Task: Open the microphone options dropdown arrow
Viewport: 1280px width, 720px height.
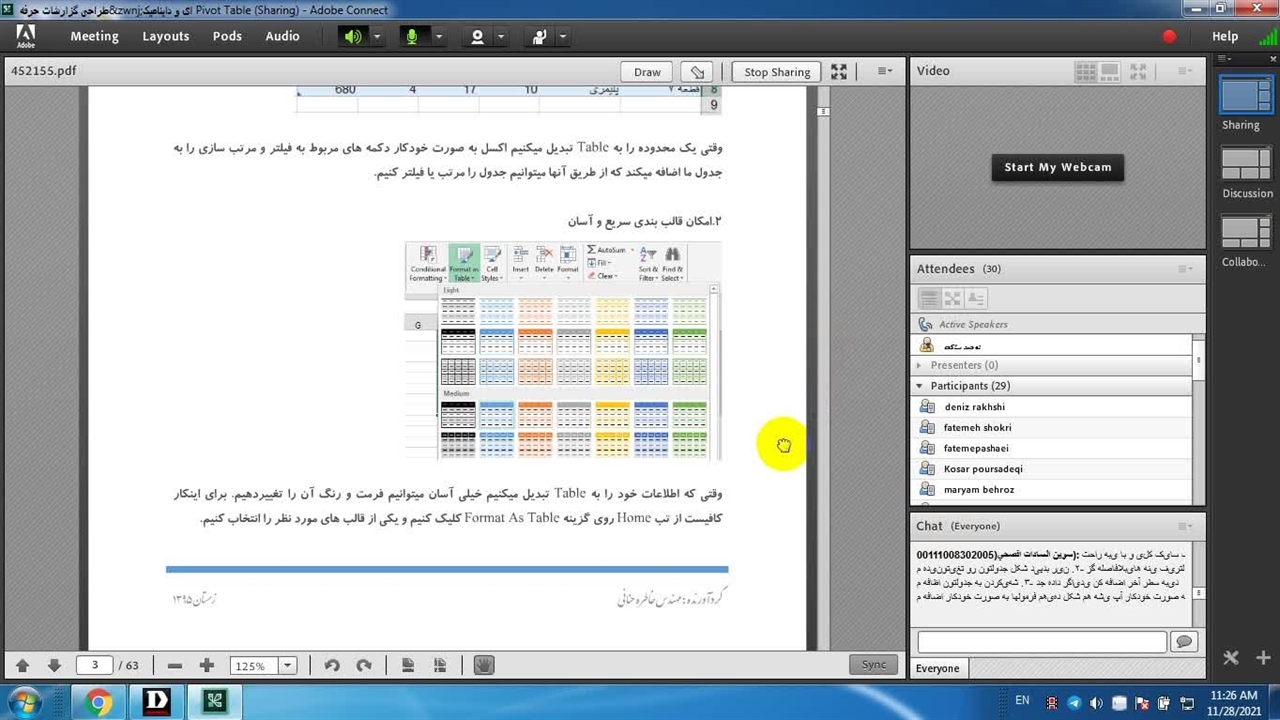Action: coord(438,37)
